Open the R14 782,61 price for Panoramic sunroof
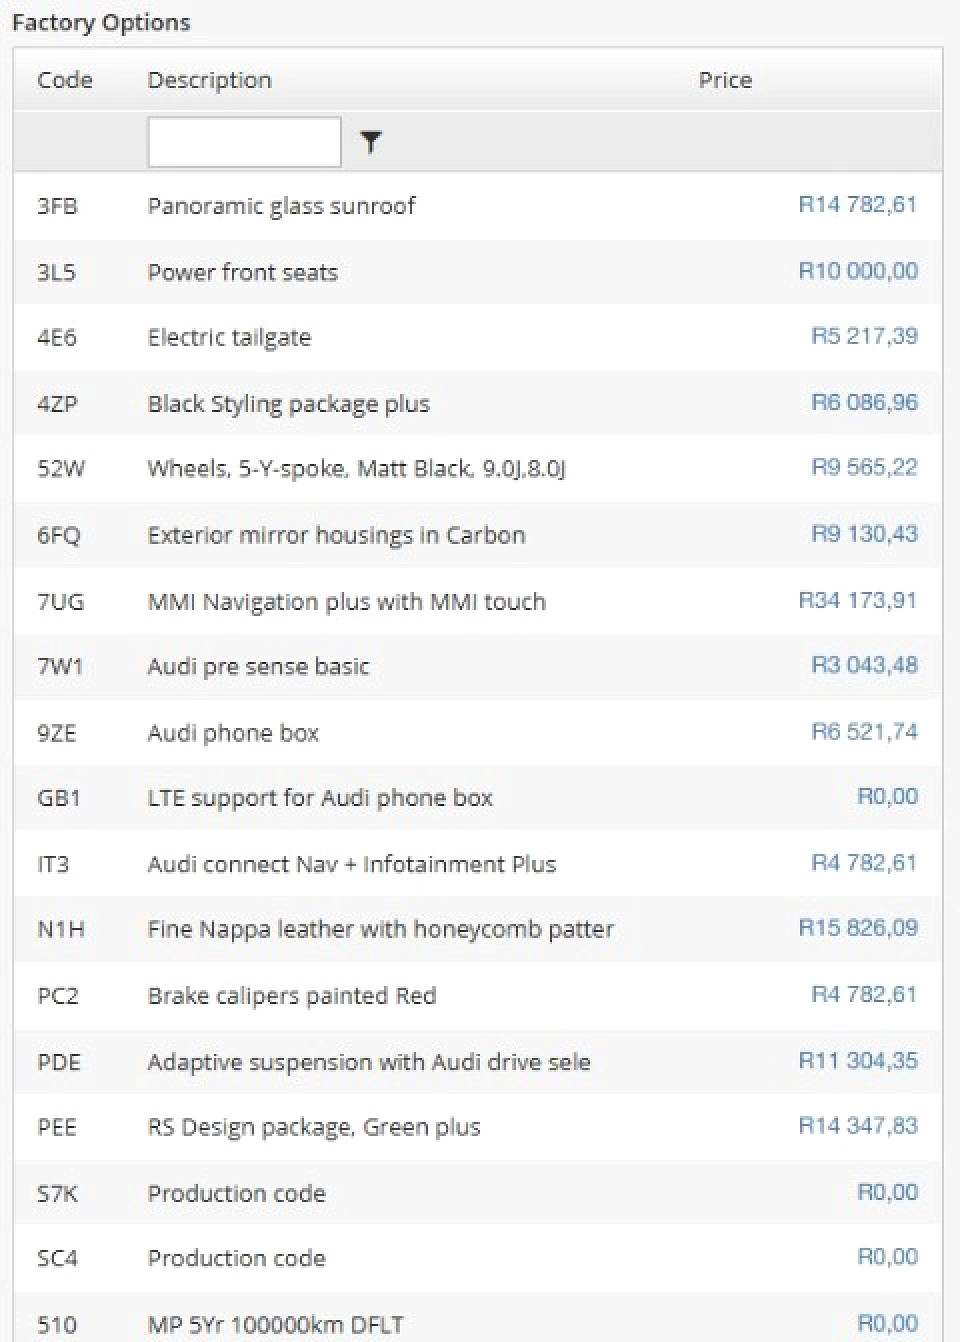The width and height of the screenshot is (960, 1342). pyautogui.click(x=857, y=205)
